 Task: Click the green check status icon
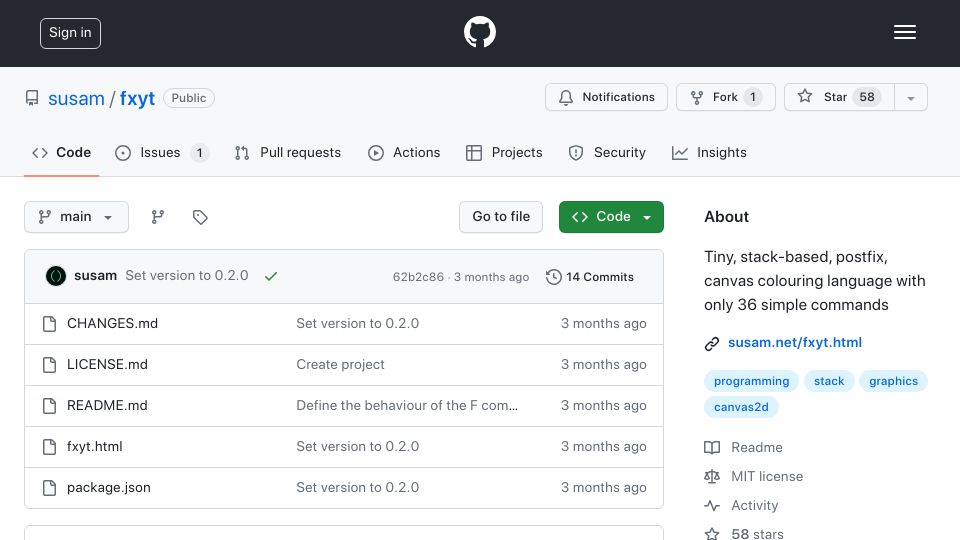[x=271, y=276]
